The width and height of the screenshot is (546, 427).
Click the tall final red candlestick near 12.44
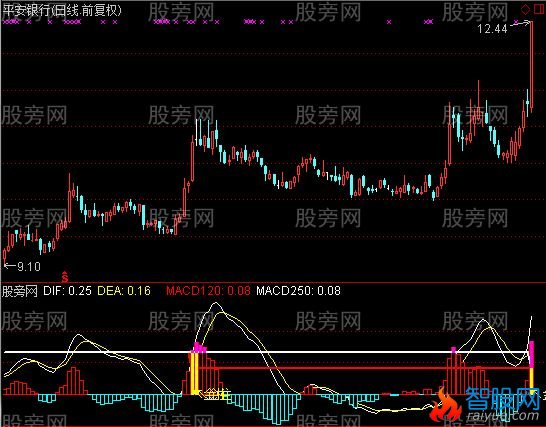coord(531,66)
